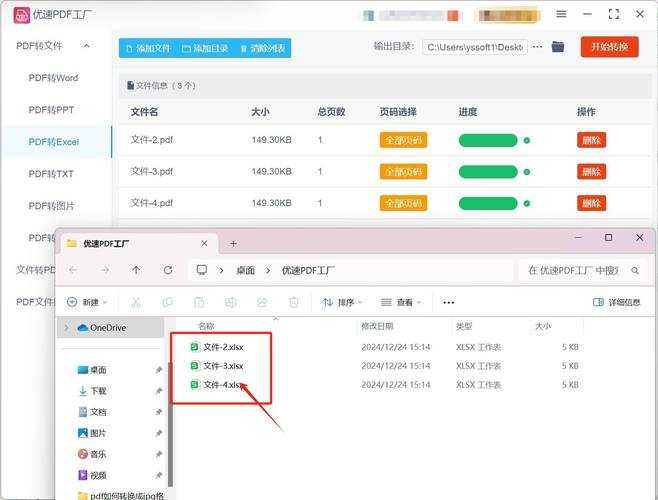The width and height of the screenshot is (658, 500).
Task: Select the 文件-2.xlsx file in Explorer
Action: pos(222,347)
